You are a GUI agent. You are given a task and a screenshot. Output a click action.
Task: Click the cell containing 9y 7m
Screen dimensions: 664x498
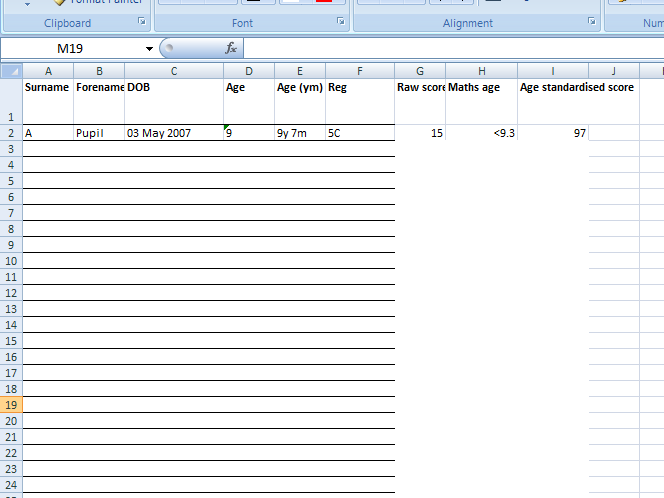(x=300, y=133)
